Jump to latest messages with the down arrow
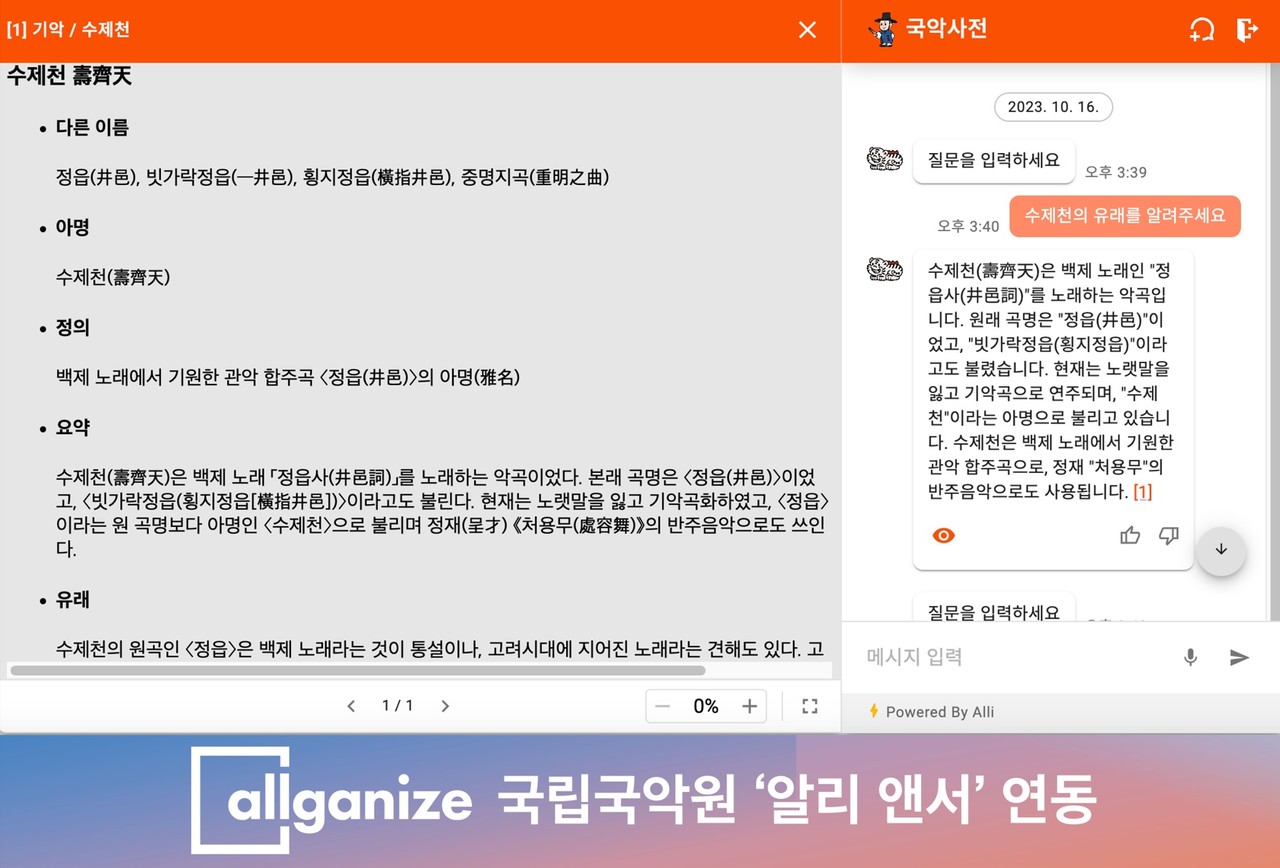The image size is (1280, 868). [x=1221, y=550]
